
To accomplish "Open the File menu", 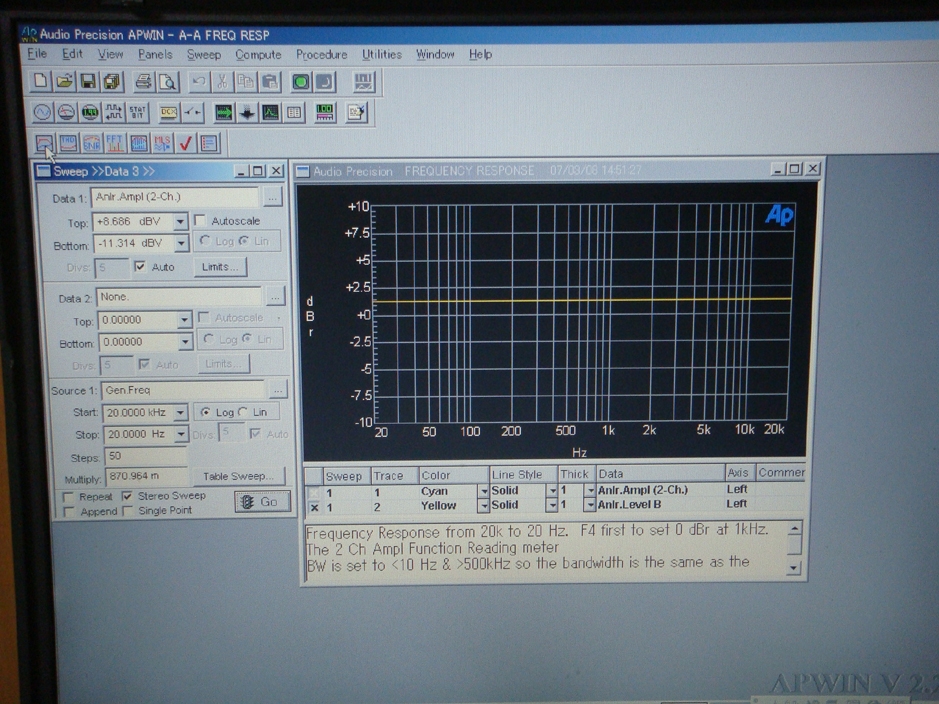I will click(x=37, y=54).
